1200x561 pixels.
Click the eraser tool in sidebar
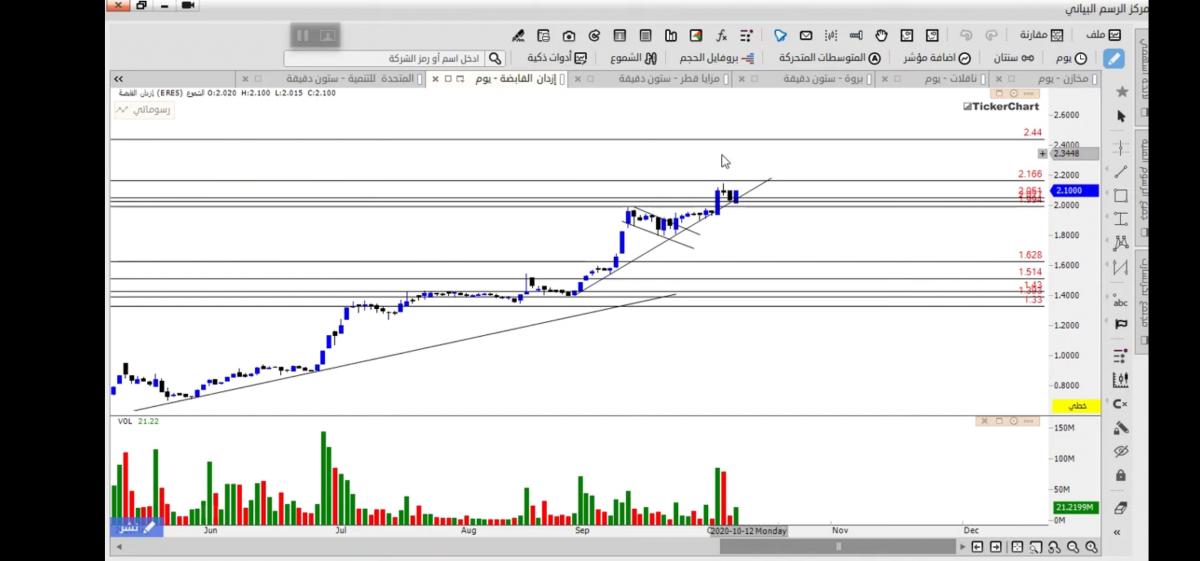coord(1120,508)
